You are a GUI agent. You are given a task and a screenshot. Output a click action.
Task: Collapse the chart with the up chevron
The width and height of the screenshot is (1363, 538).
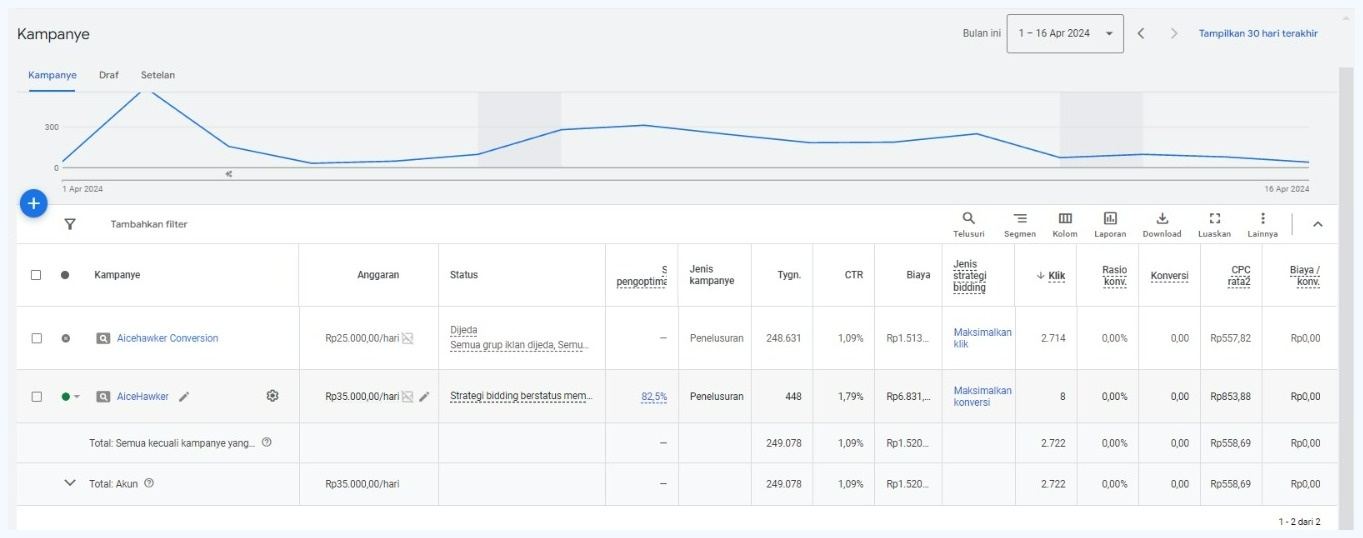[1317, 224]
